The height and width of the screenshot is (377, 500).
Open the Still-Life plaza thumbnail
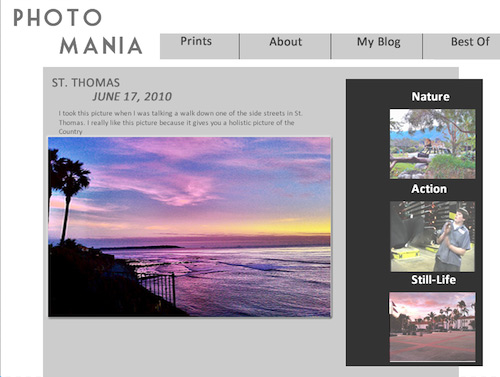click(432, 327)
